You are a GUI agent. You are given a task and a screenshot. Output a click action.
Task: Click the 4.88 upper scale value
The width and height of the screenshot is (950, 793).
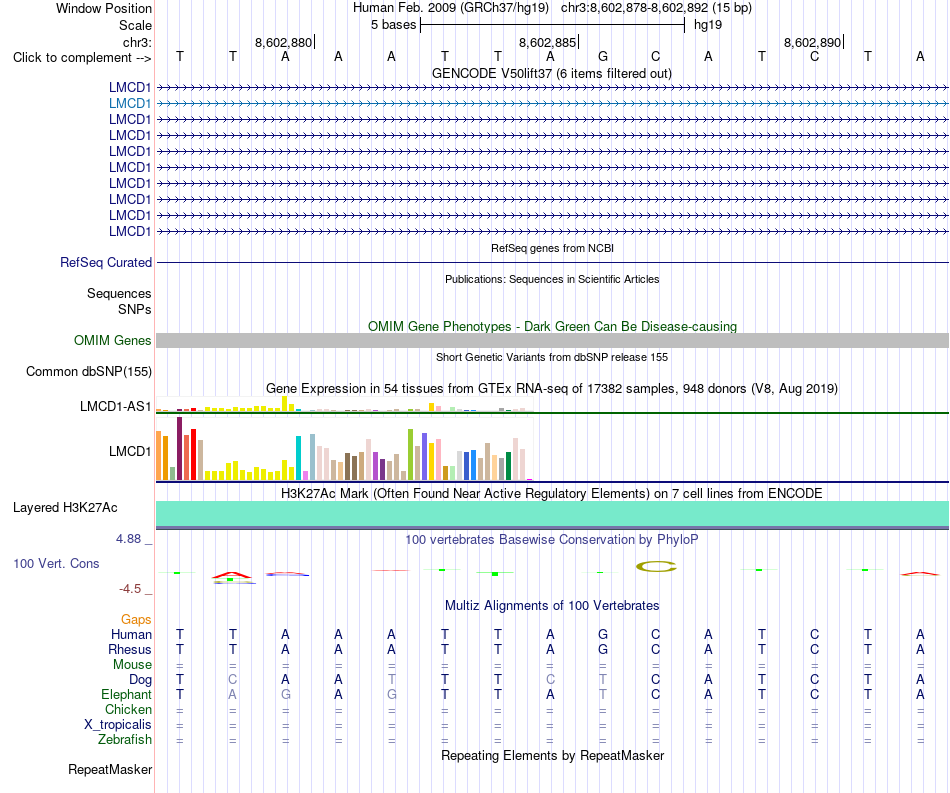(128, 539)
